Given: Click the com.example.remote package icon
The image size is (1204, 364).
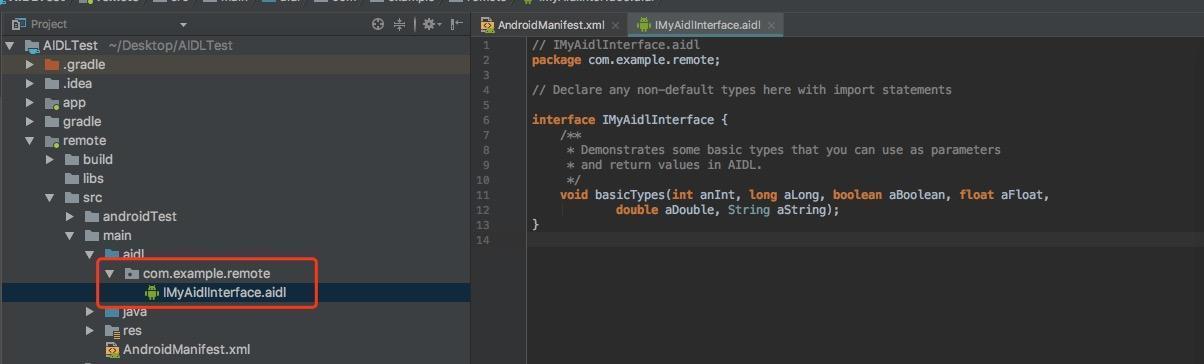Looking at the screenshot, I should click(x=132, y=274).
